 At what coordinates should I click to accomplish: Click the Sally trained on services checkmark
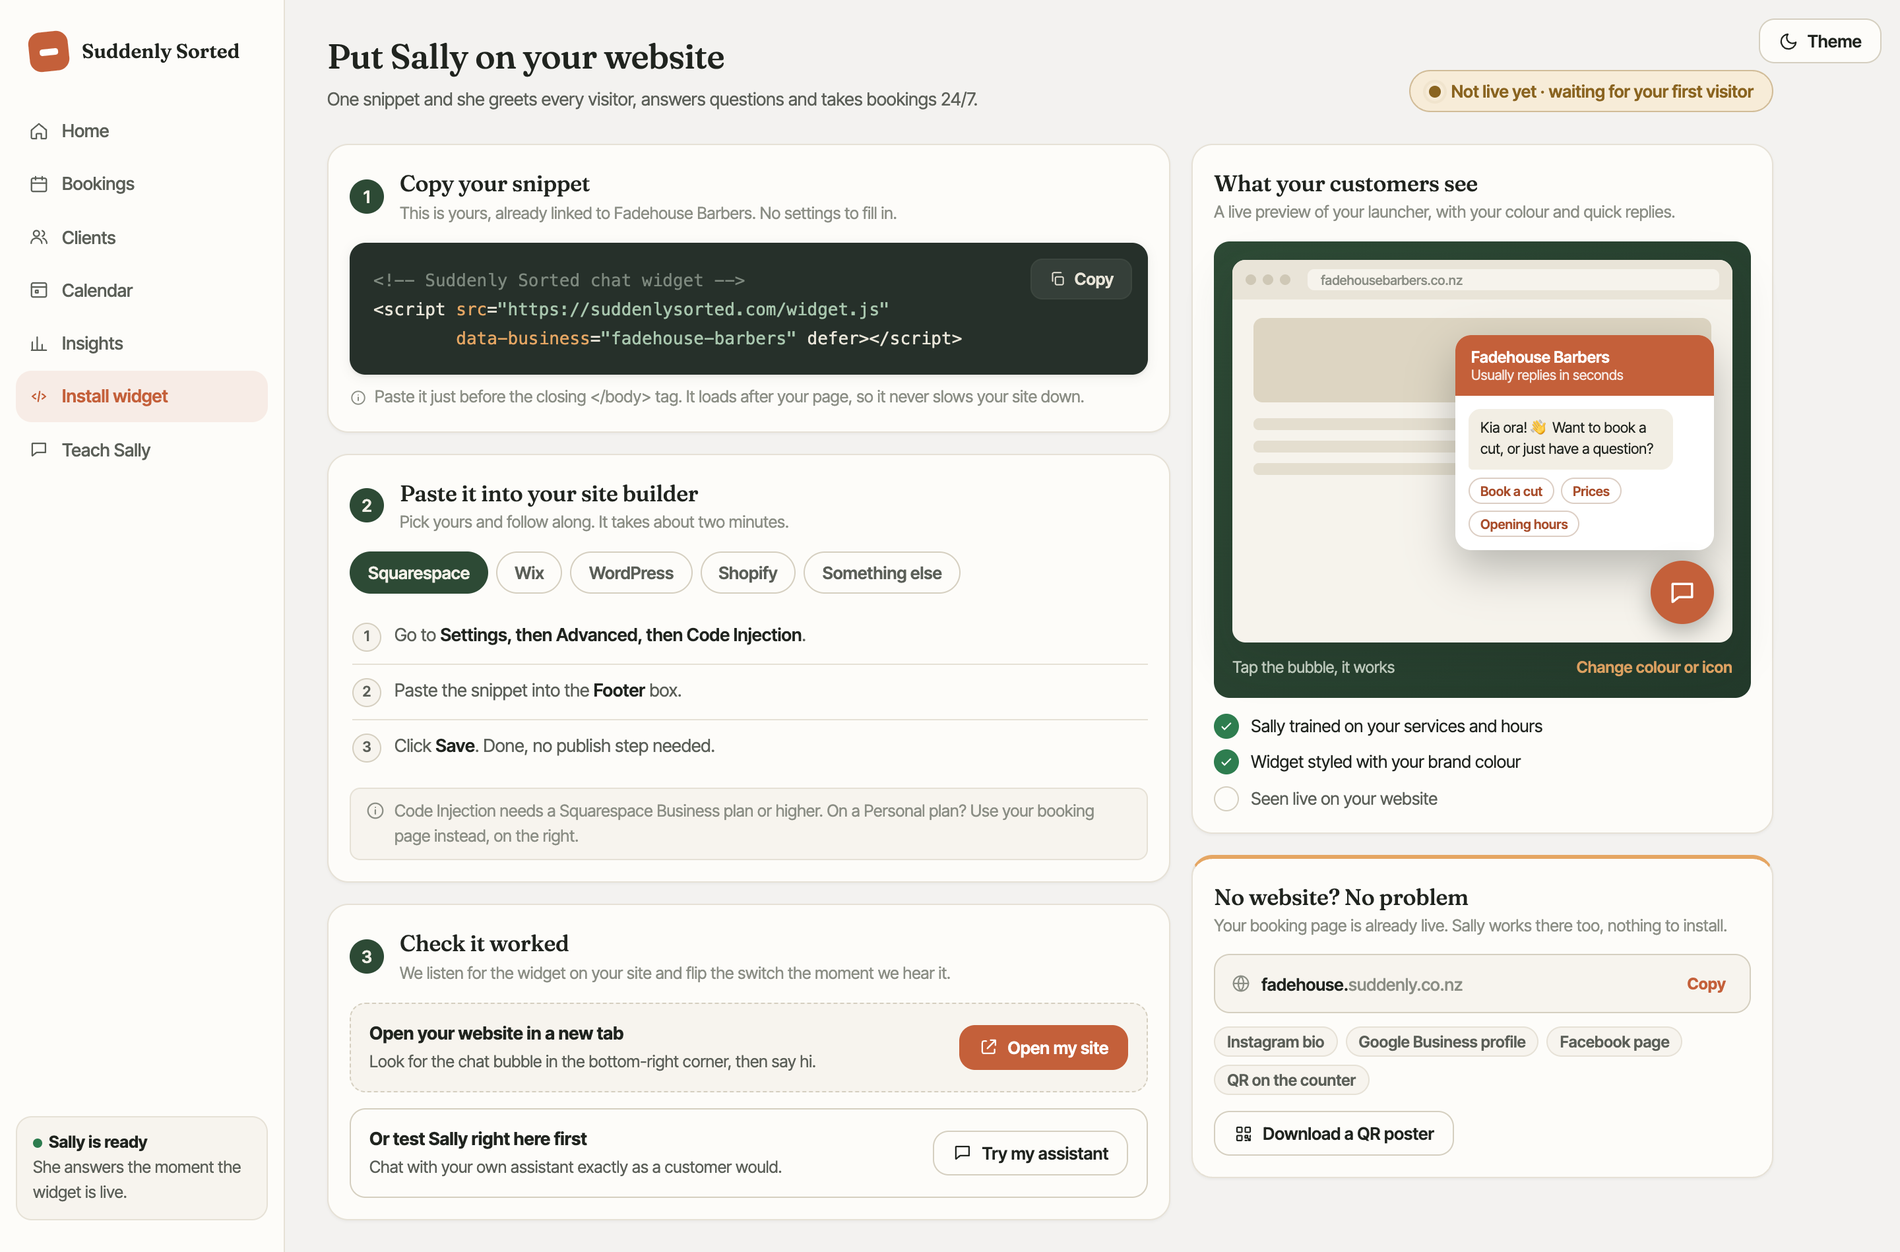(x=1226, y=726)
